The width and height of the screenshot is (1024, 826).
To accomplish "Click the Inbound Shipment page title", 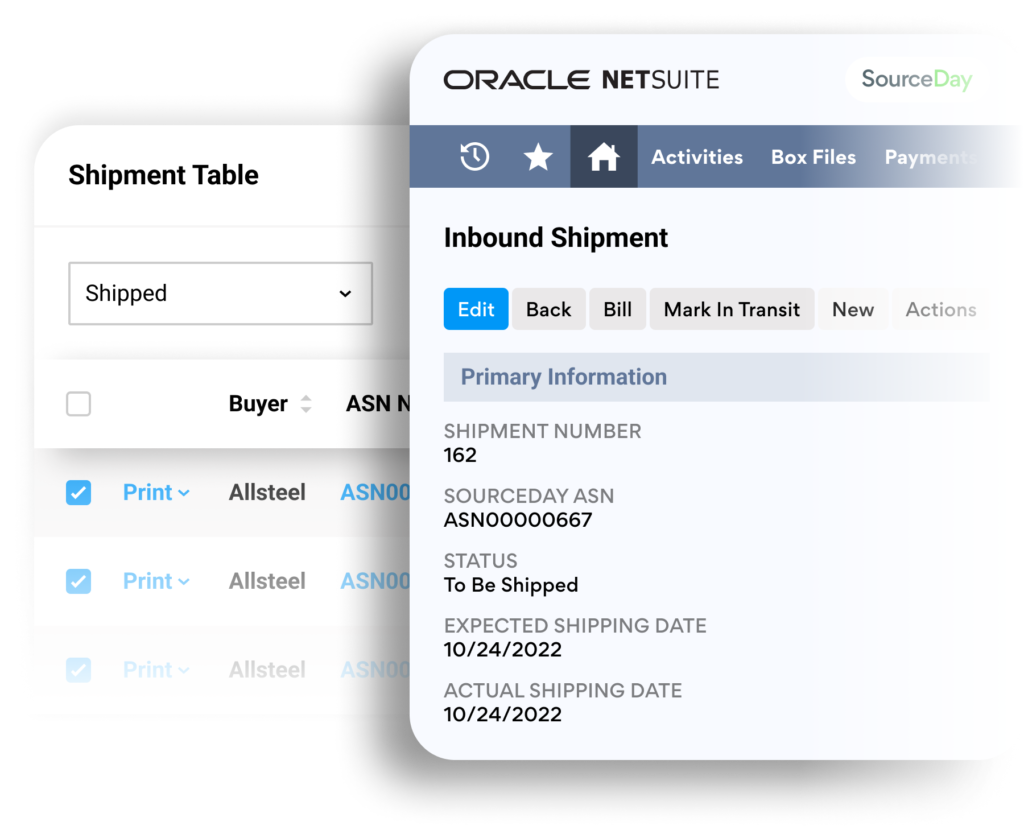I will point(556,238).
